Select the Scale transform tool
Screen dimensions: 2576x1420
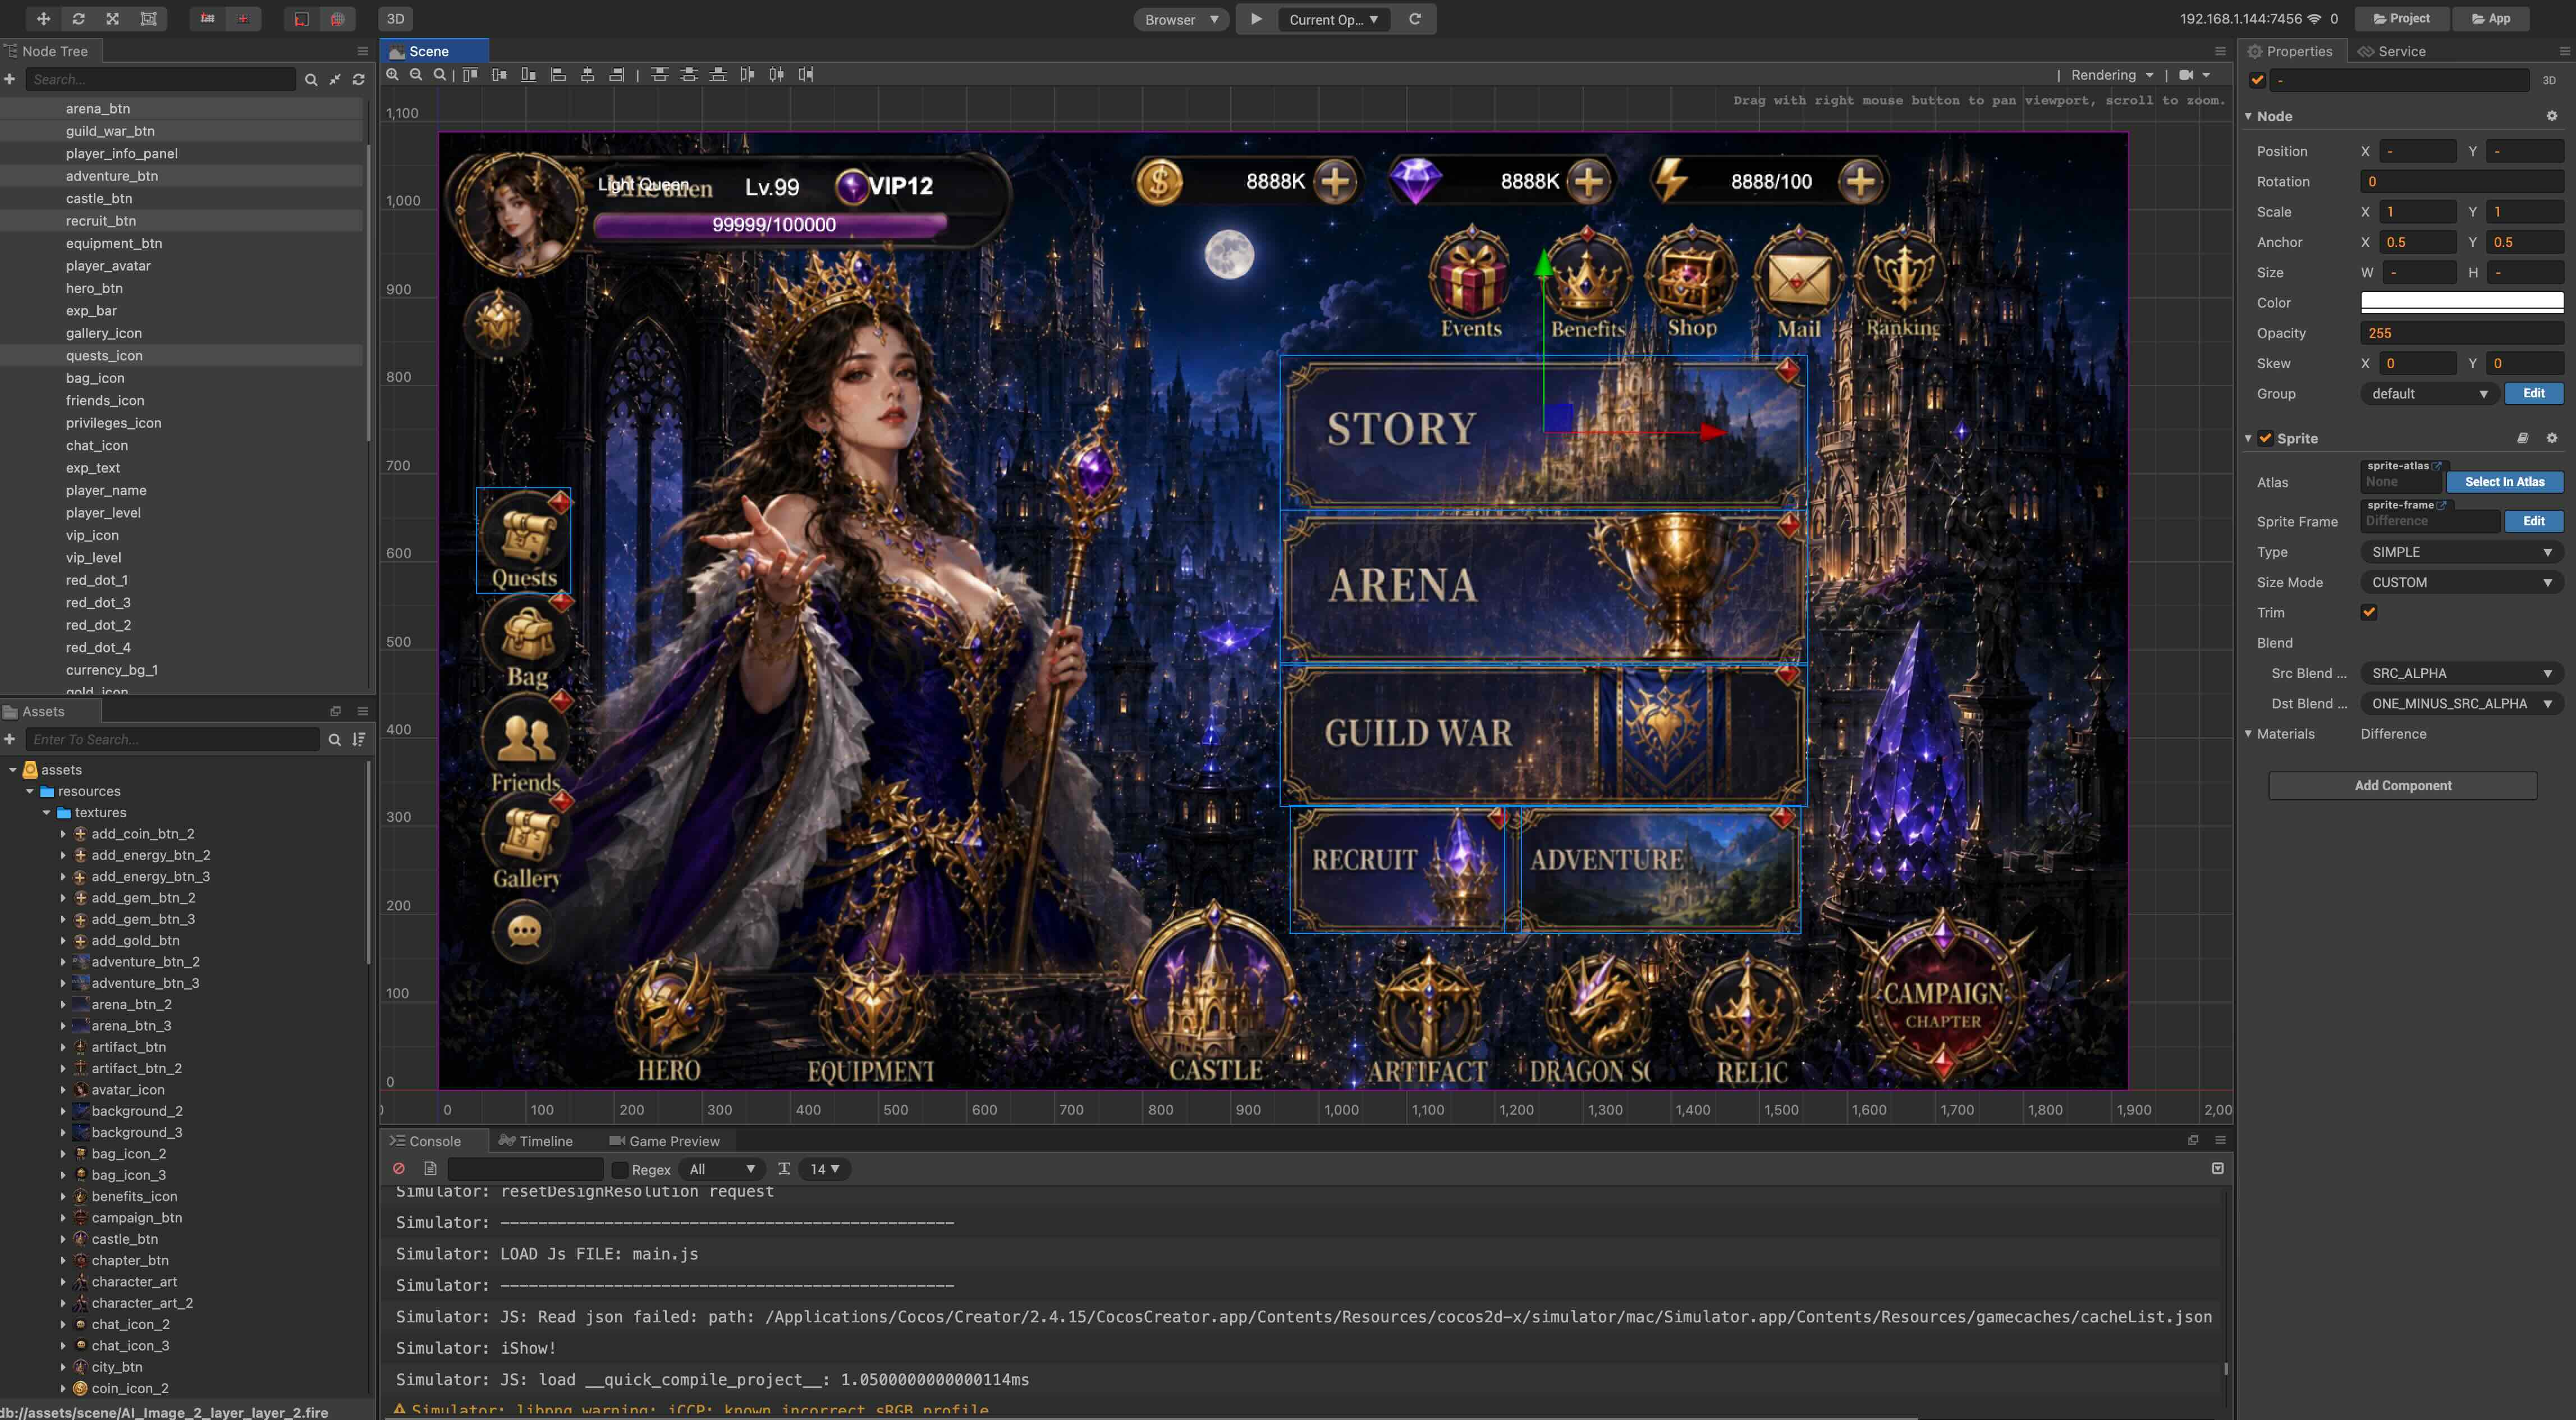click(x=113, y=18)
